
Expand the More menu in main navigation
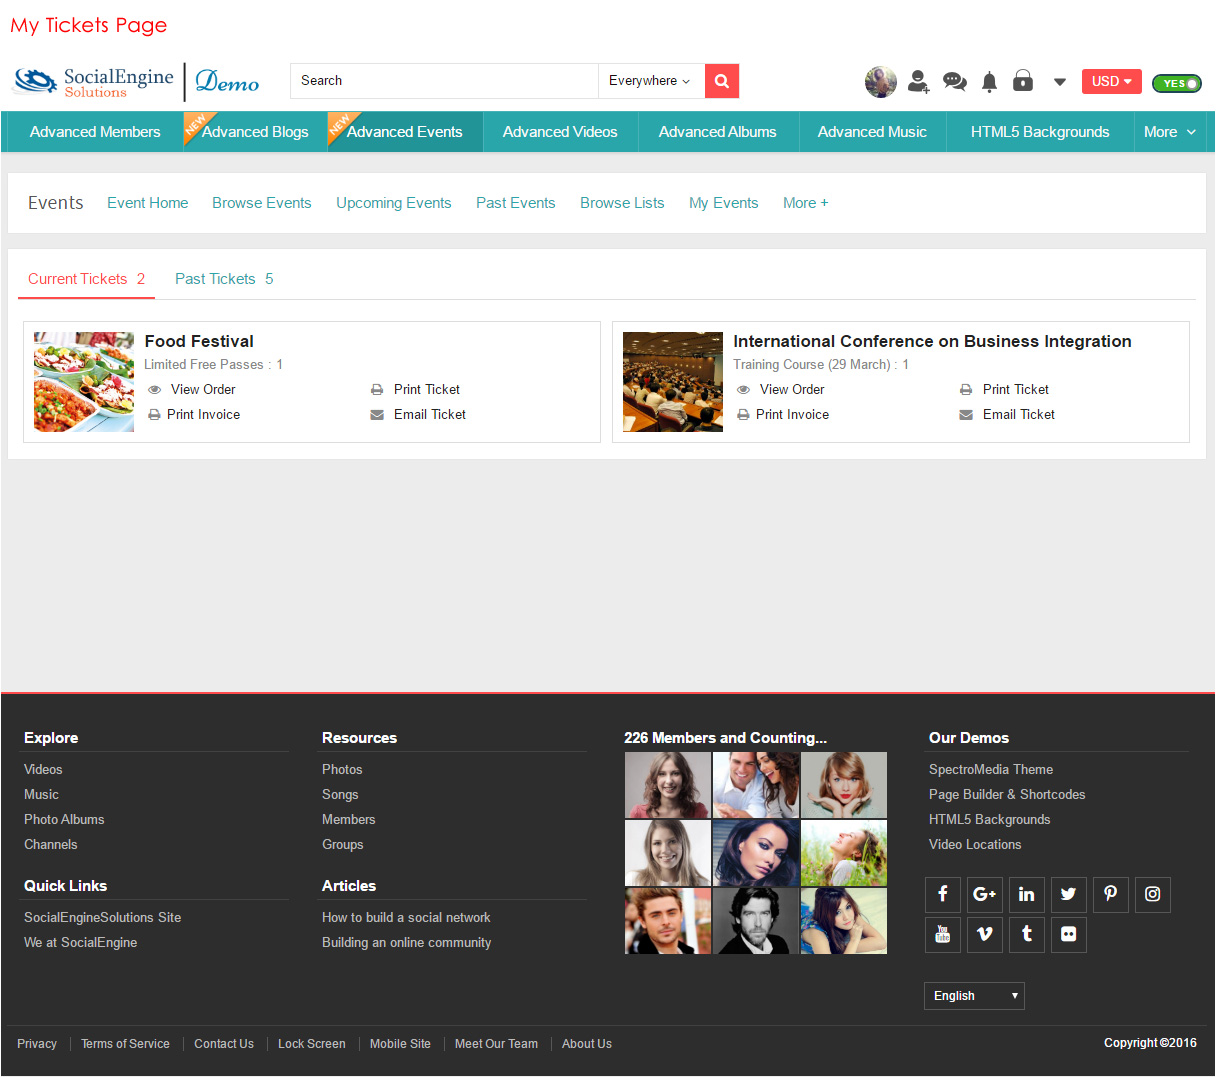pos(1169,132)
